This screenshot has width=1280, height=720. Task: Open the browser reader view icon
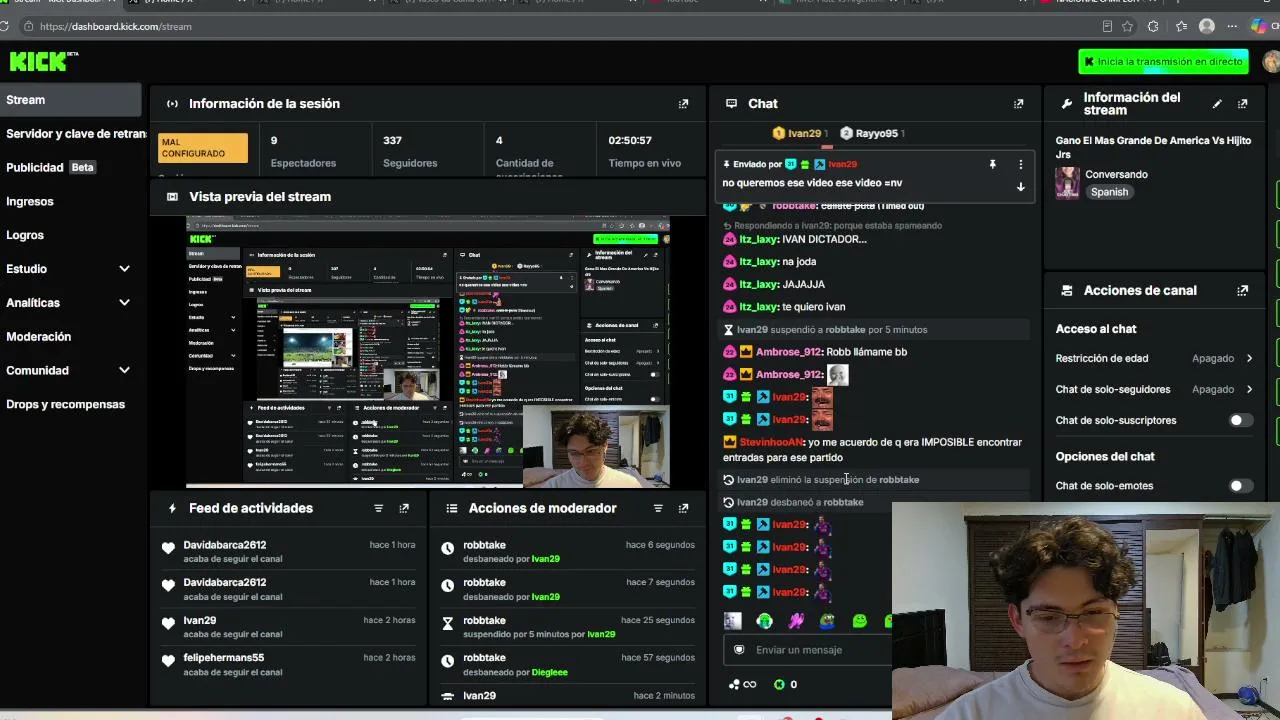coord(1107,27)
